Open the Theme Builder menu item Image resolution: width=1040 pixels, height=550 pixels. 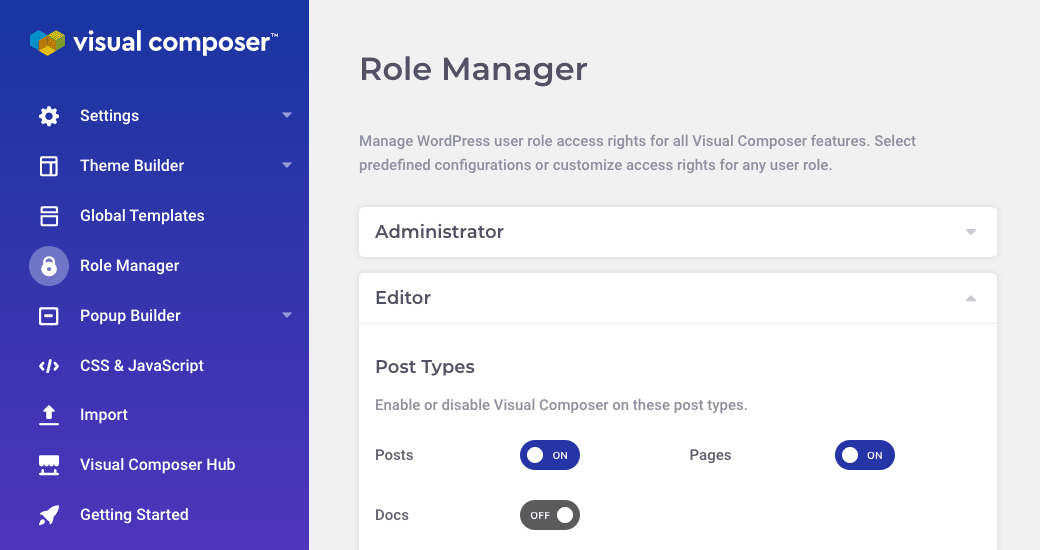132,165
